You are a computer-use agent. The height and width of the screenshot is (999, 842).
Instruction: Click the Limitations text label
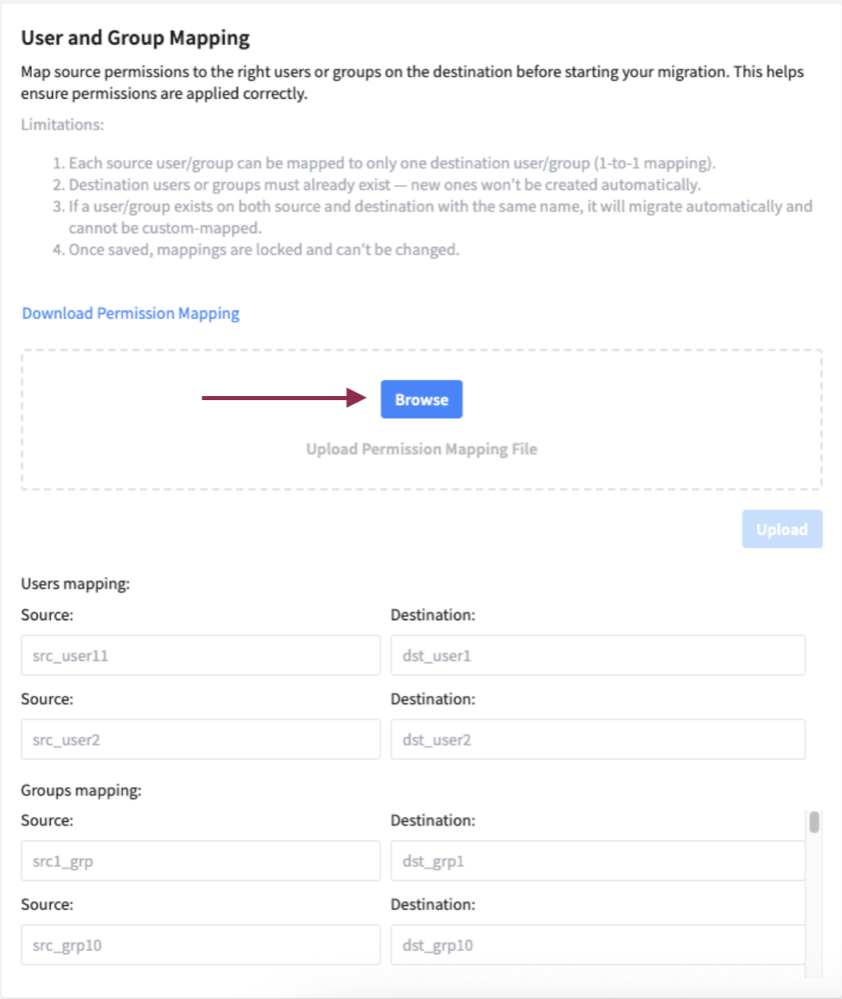(50, 124)
